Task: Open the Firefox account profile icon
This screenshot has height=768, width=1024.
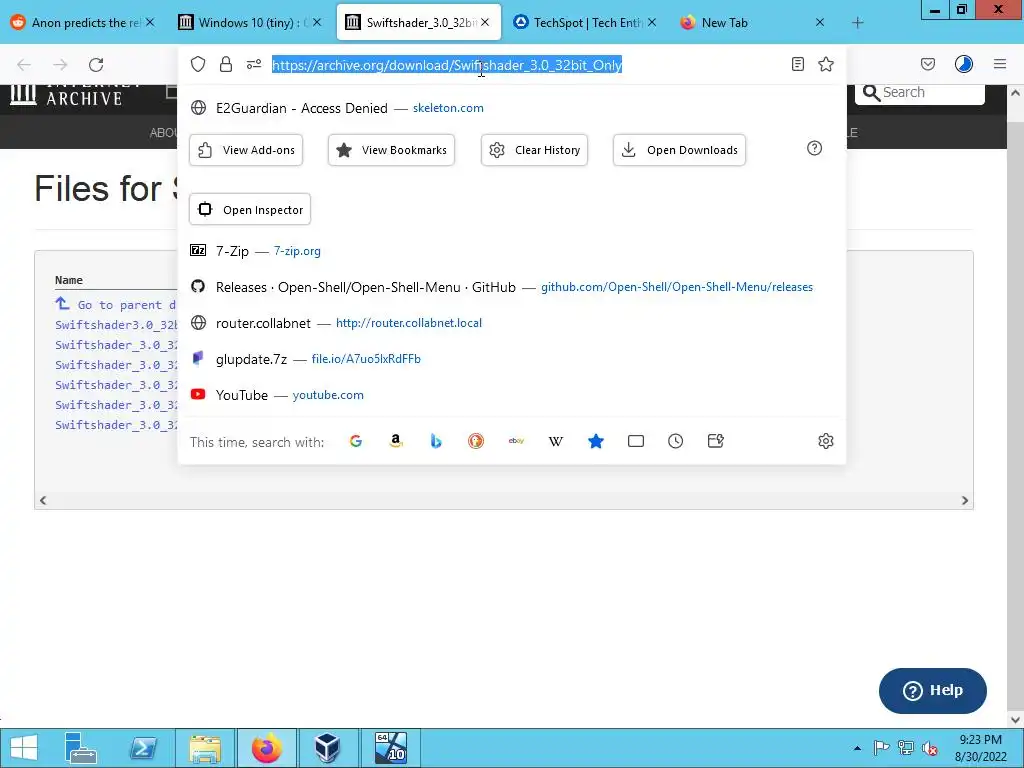Action: (x=964, y=64)
